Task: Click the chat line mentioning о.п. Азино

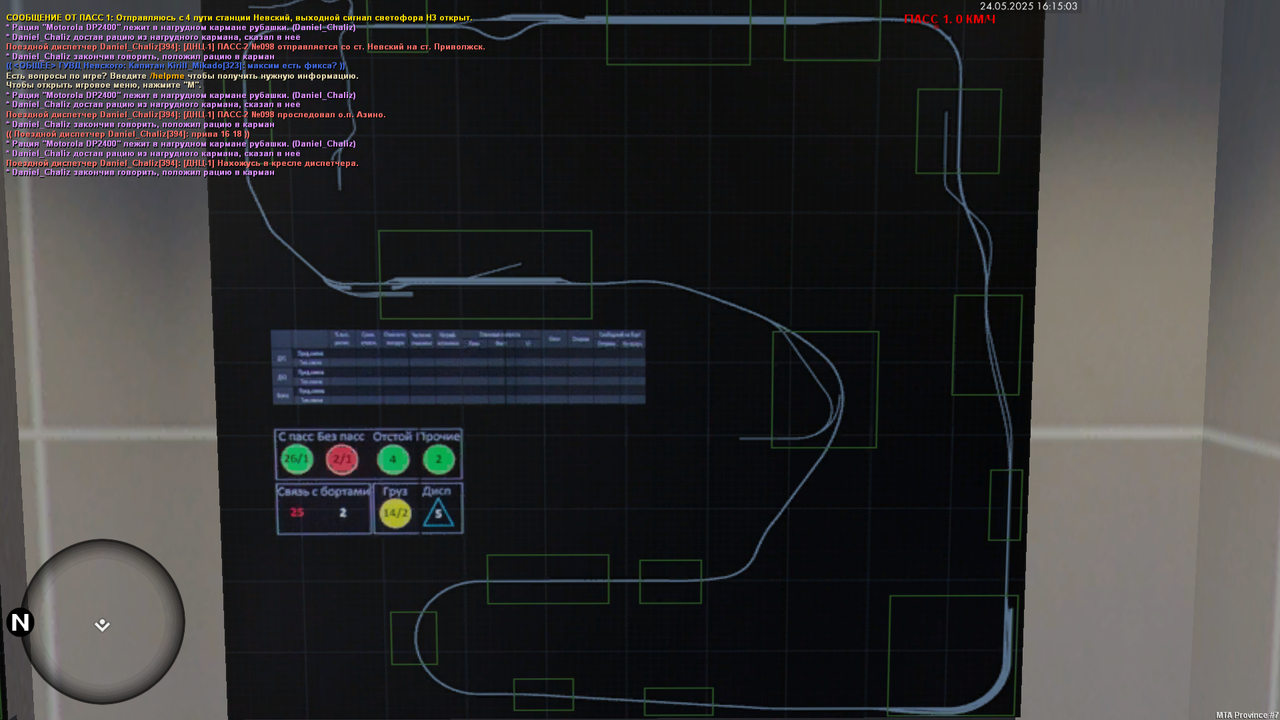Action: [196, 115]
